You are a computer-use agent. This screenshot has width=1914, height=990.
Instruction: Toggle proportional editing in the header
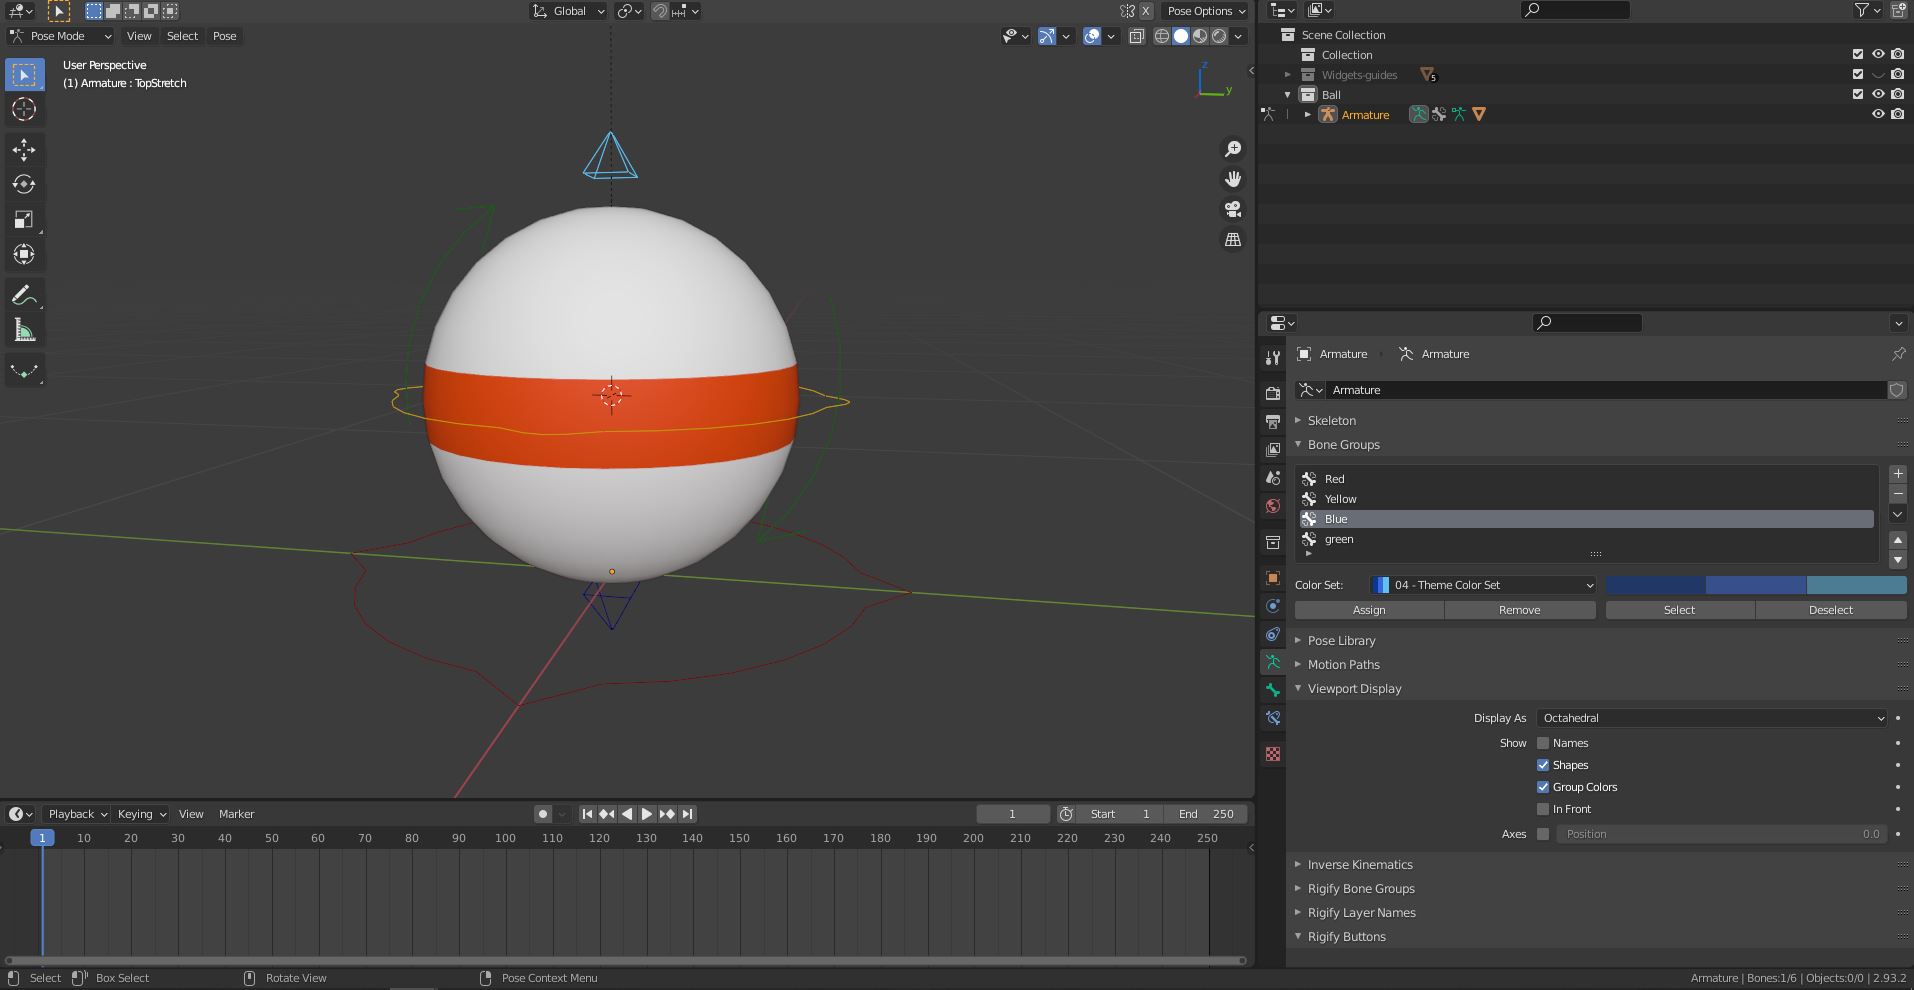pyautogui.click(x=625, y=11)
